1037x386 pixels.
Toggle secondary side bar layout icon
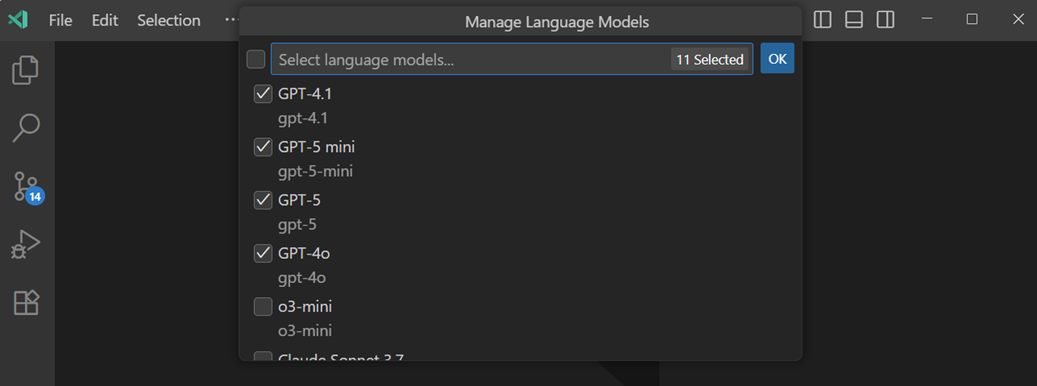[886, 20]
